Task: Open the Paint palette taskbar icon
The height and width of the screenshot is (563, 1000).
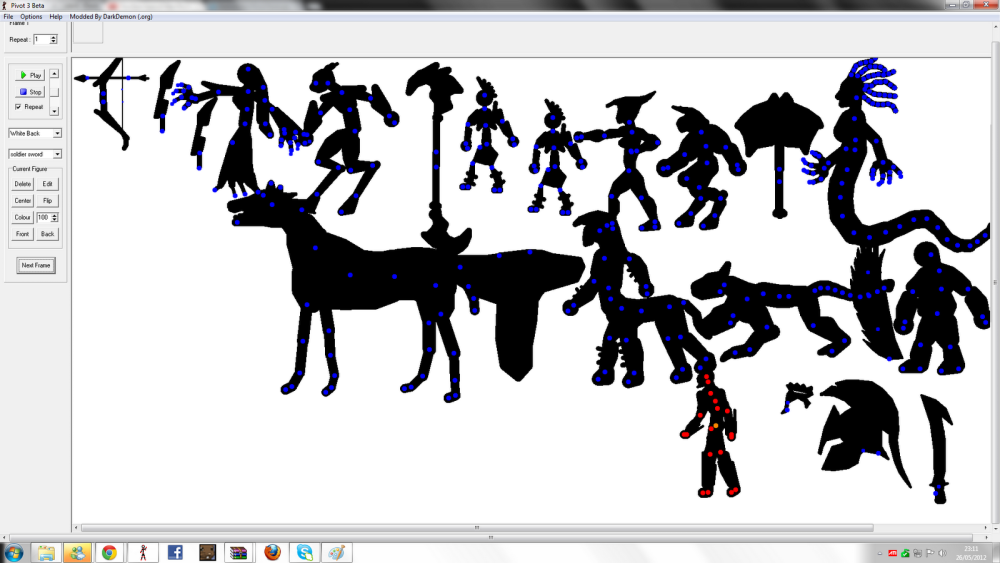Action: click(337, 553)
